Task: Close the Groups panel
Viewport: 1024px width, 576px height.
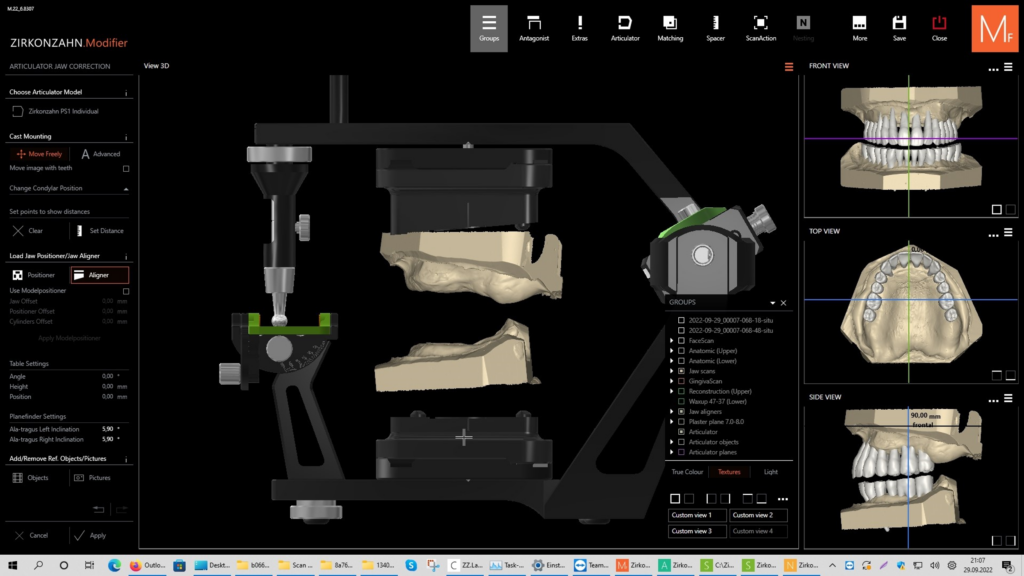Action: (x=784, y=303)
